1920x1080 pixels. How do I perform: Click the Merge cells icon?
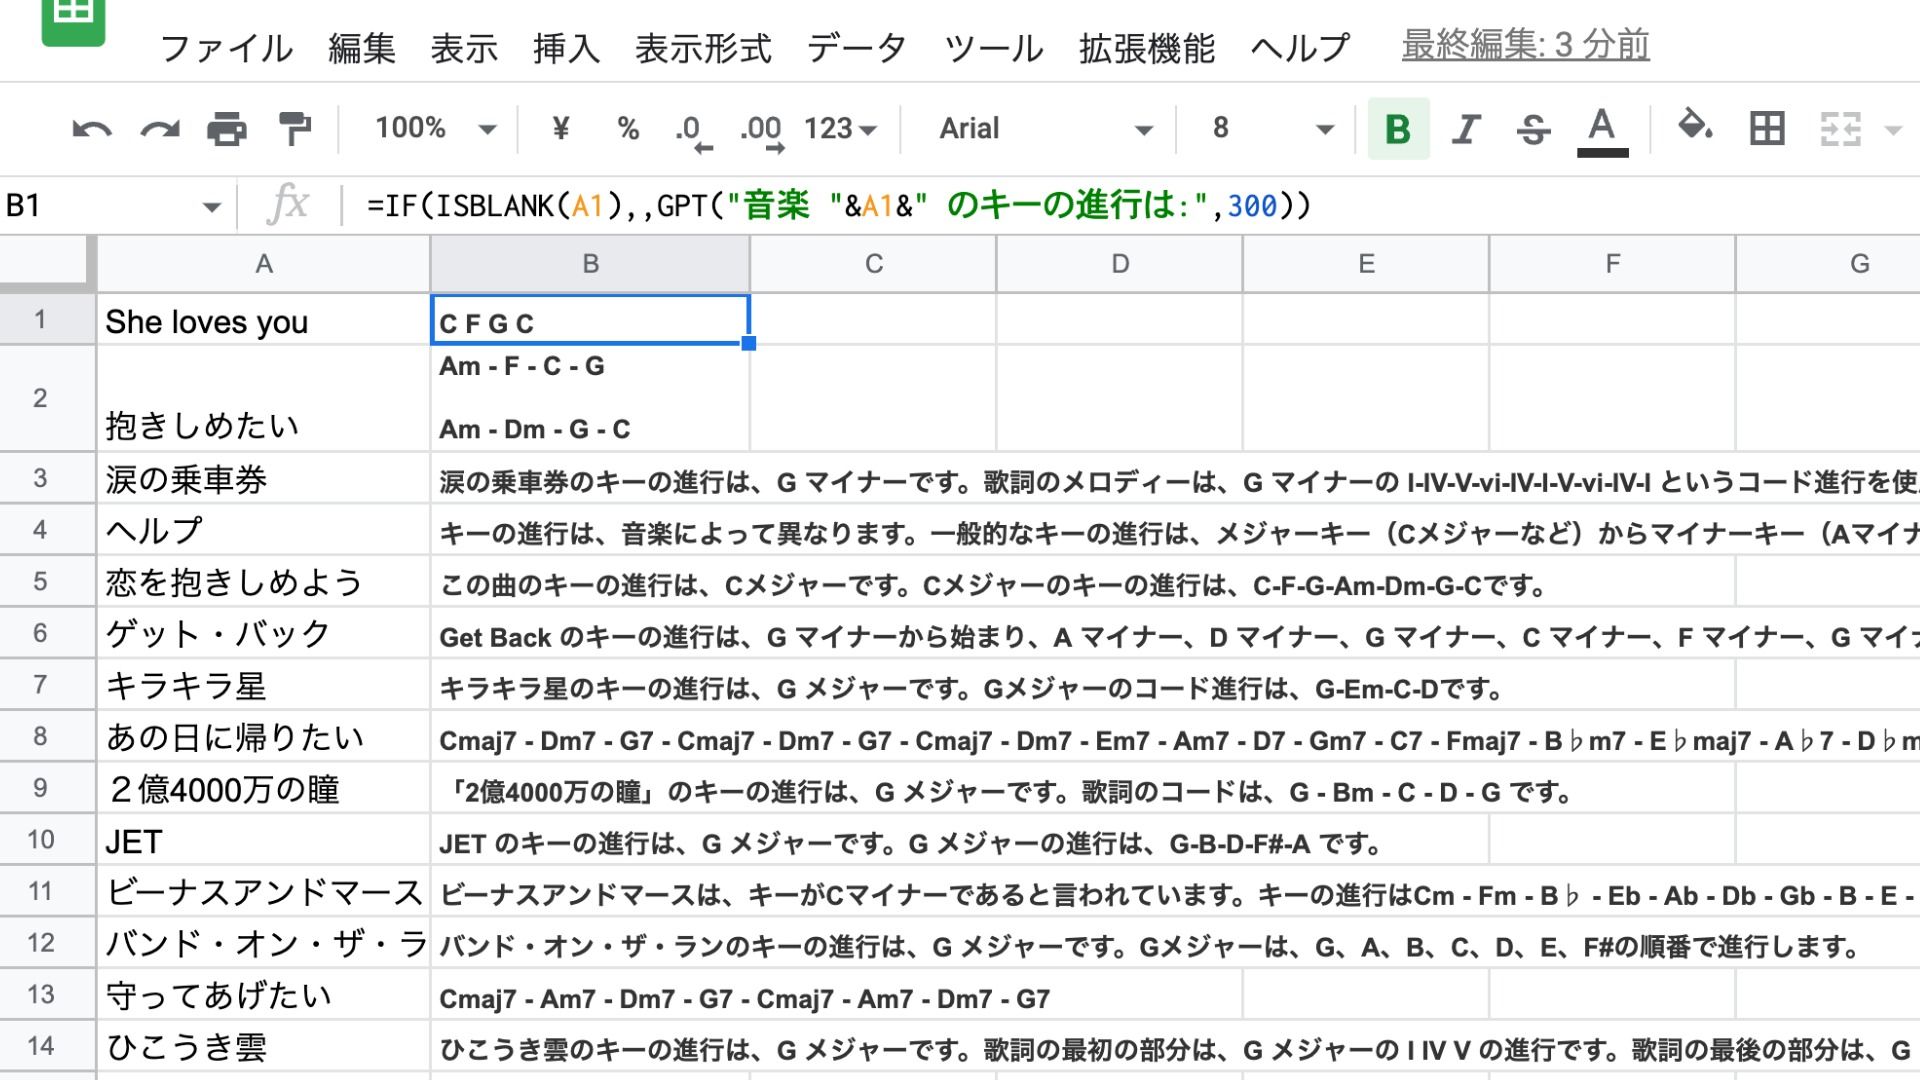click(x=1840, y=128)
